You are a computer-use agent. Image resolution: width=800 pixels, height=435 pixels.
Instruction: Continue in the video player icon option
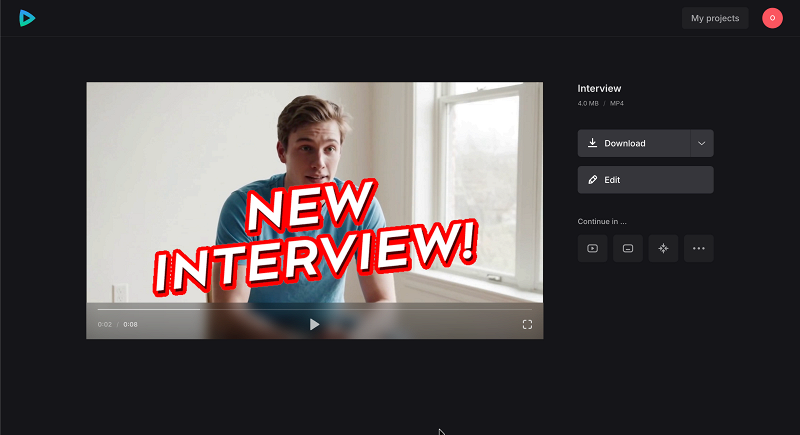click(593, 248)
